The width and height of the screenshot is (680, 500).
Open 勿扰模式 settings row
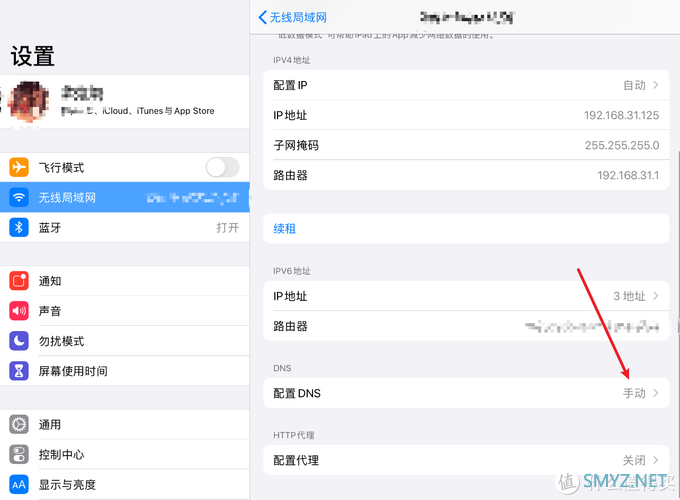tap(125, 341)
